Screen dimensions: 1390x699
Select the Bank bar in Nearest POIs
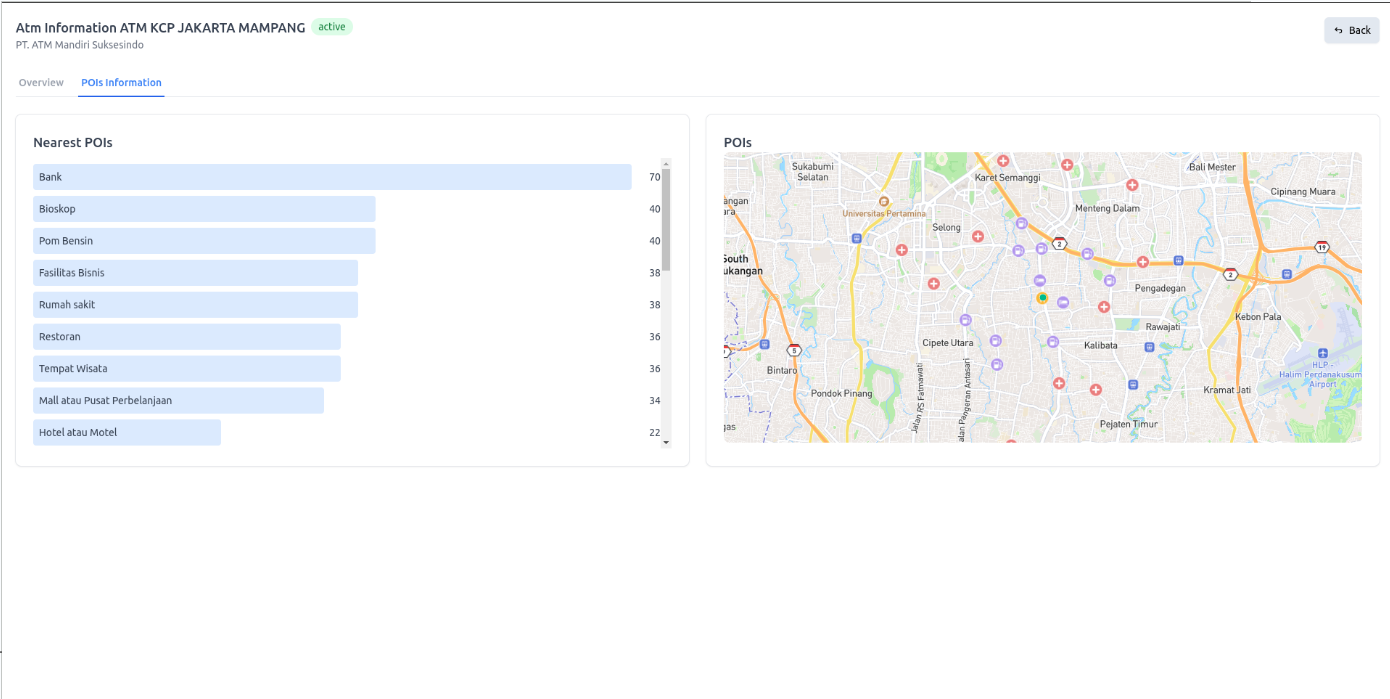(332, 177)
